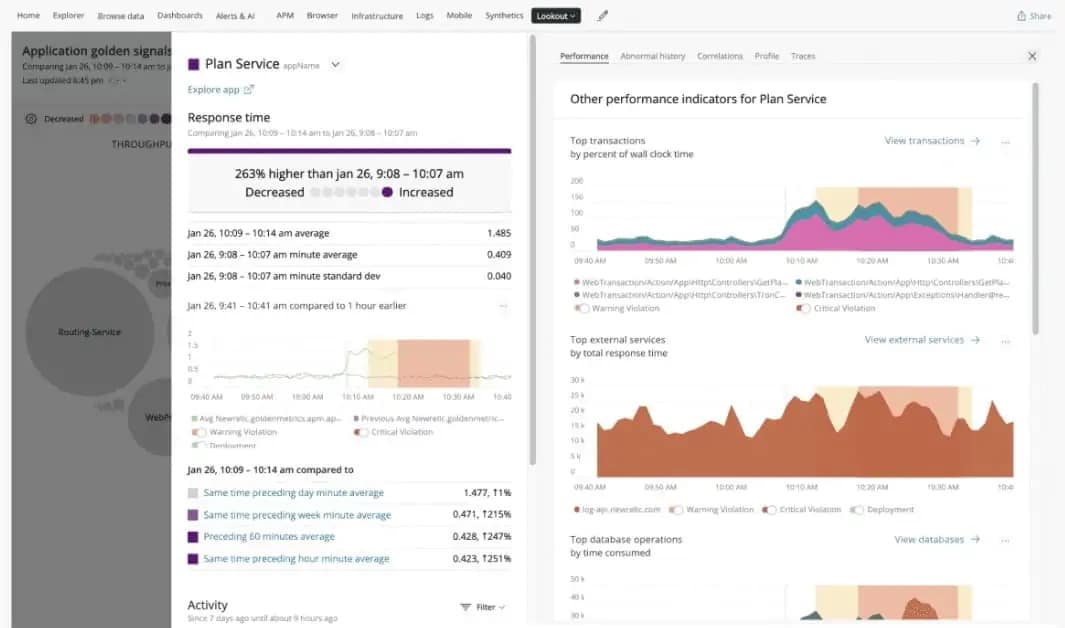Switch to the Abnormal history tab
The height and width of the screenshot is (628, 1065).
point(653,56)
